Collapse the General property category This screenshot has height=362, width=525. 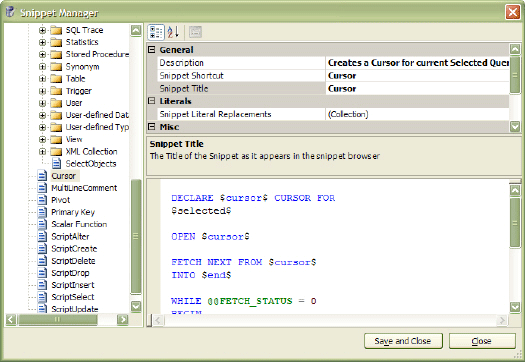click(x=152, y=50)
